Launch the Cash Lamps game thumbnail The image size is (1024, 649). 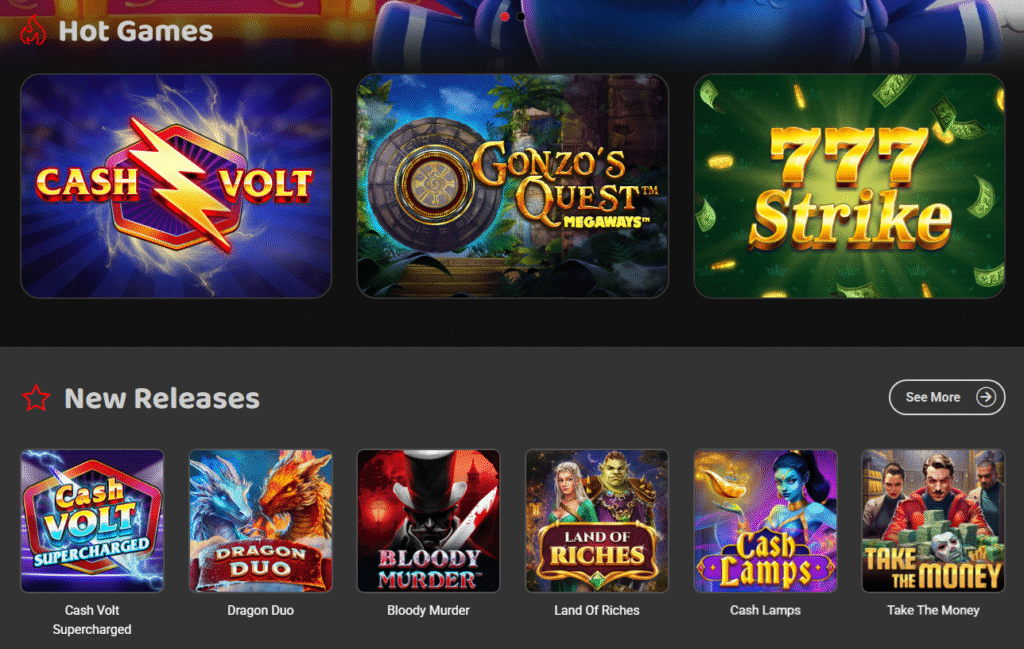point(765,520)
